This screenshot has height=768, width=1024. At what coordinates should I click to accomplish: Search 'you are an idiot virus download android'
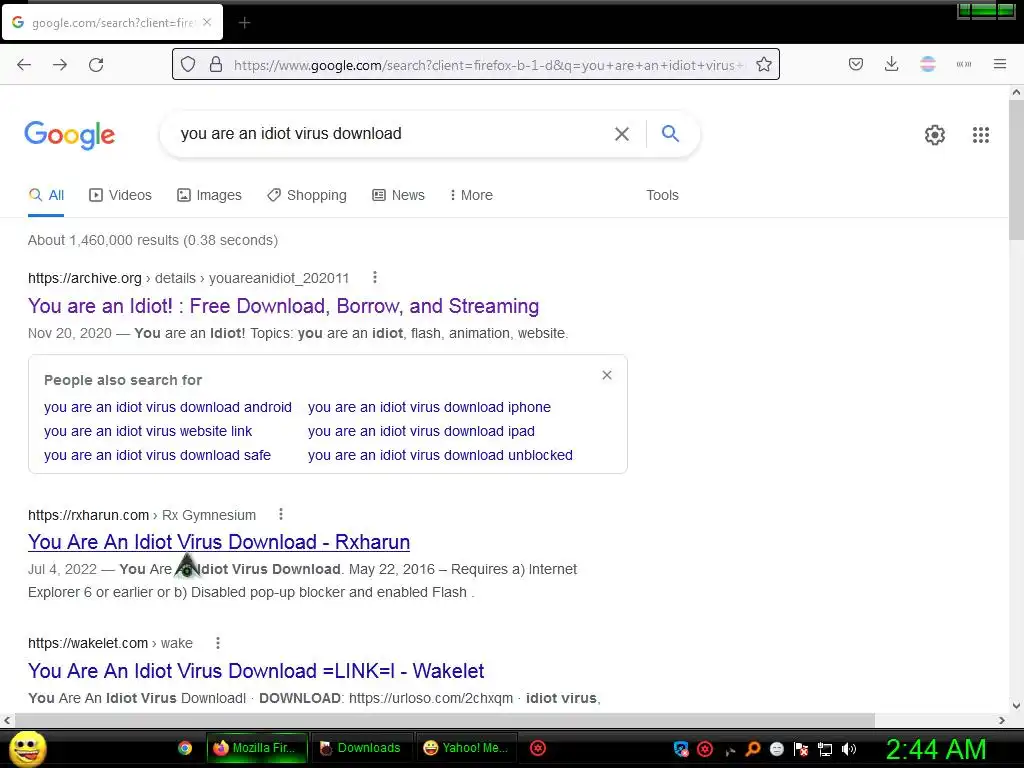tap(168, 407)
